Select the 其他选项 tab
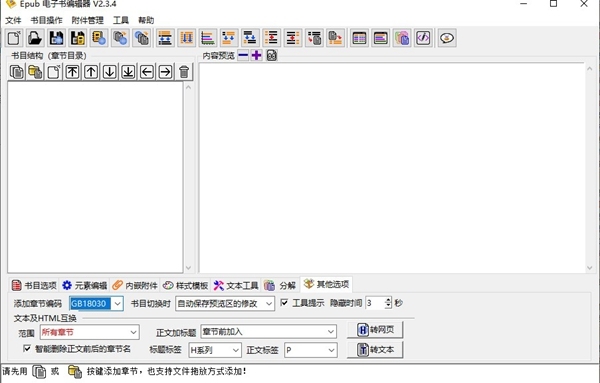 326,284
